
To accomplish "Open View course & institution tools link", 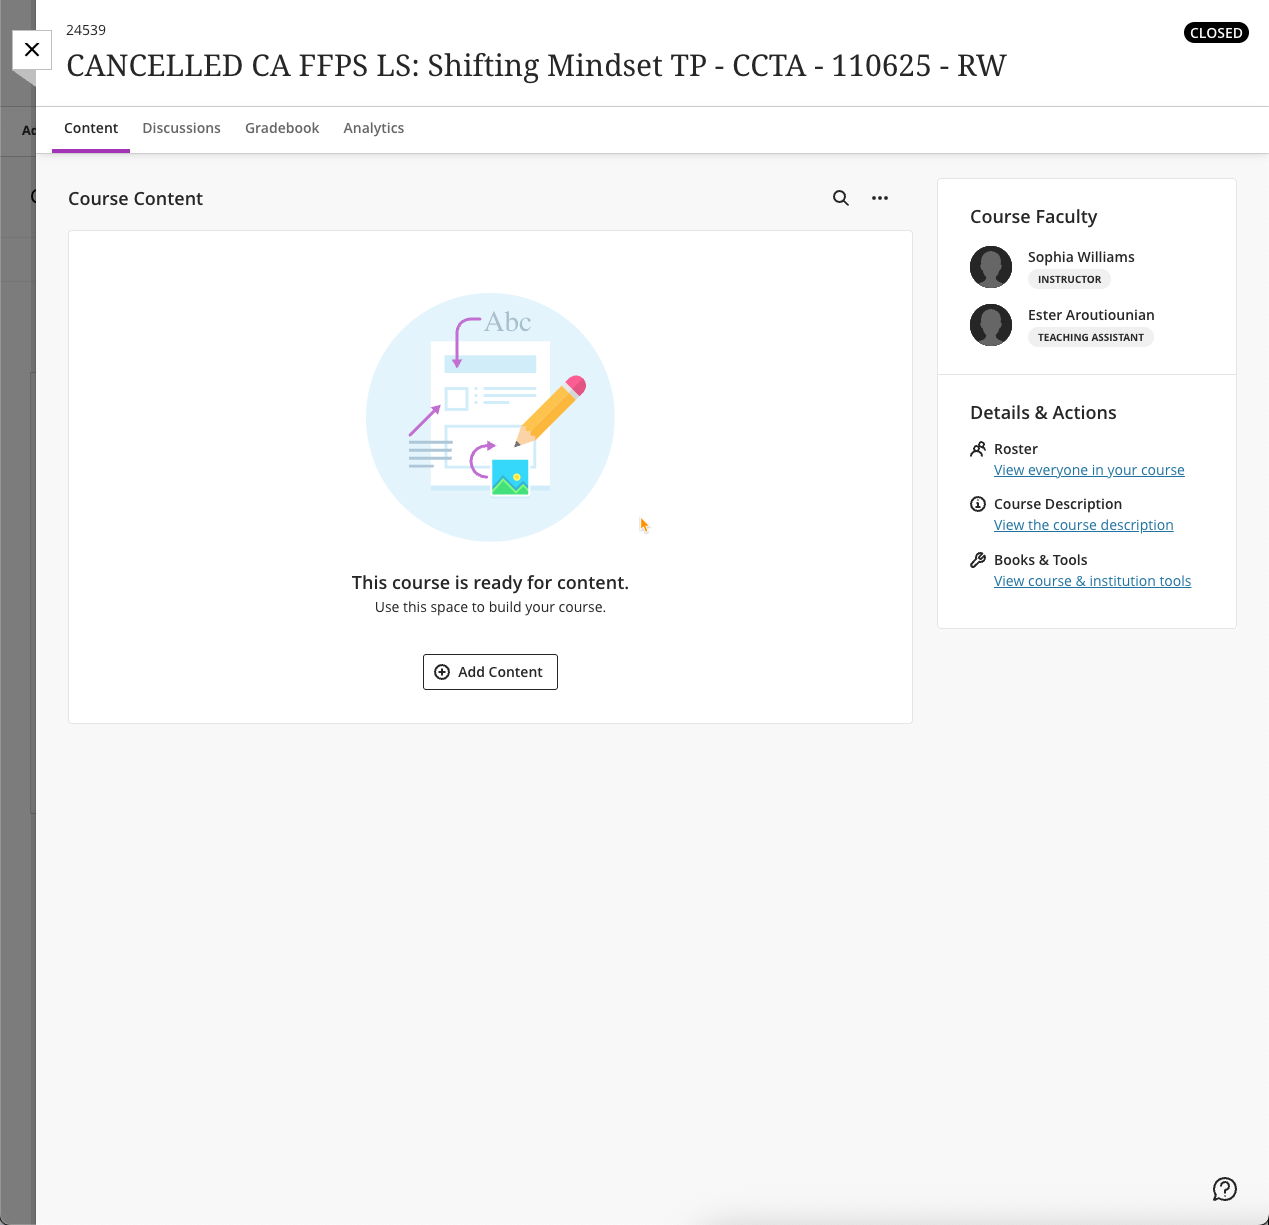I will 1092,581.
